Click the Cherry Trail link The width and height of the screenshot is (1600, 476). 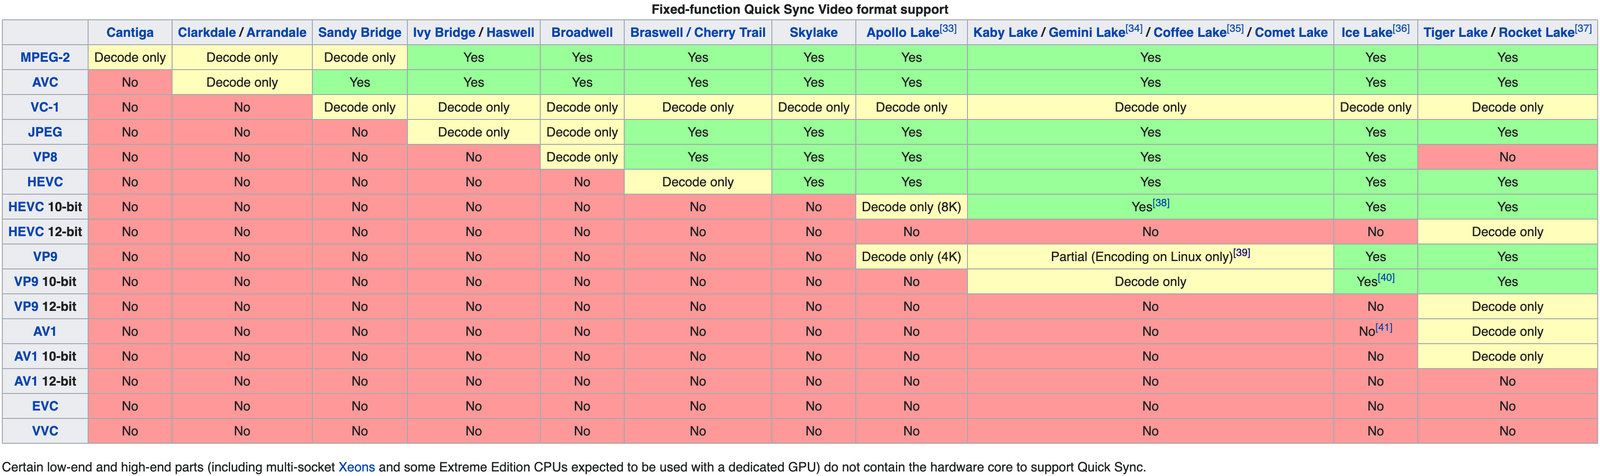730,33
